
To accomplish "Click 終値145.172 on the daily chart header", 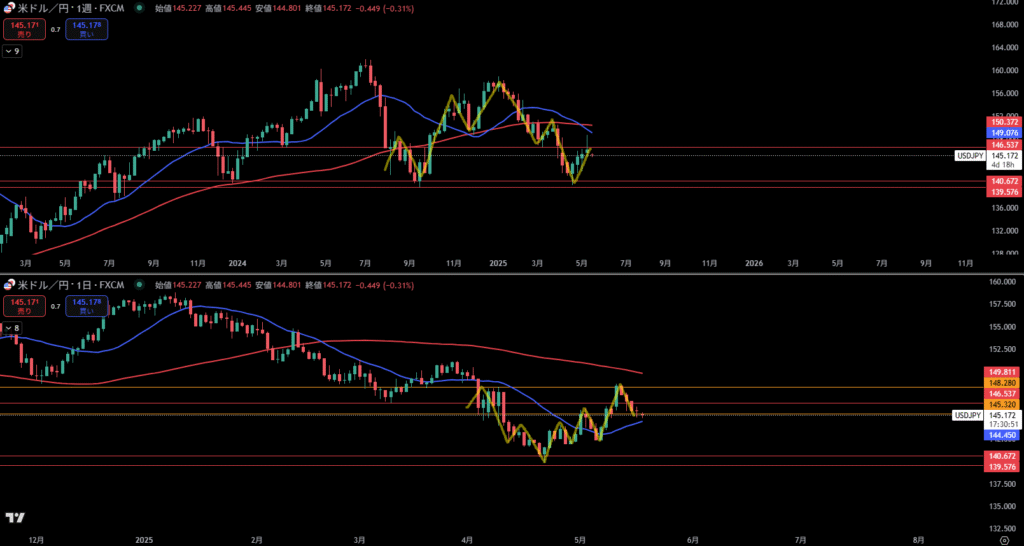I will (x=328, y=285).
